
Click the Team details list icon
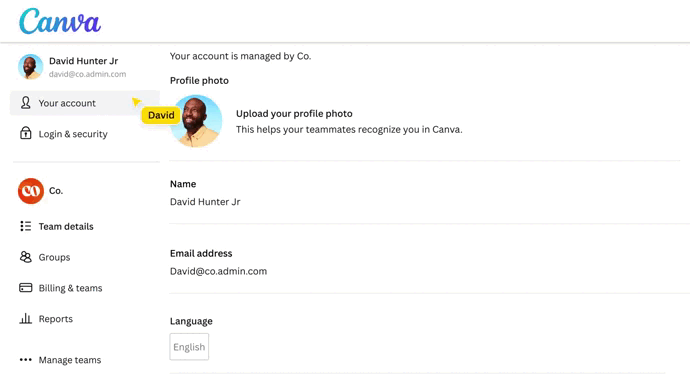tap(26, 226)
